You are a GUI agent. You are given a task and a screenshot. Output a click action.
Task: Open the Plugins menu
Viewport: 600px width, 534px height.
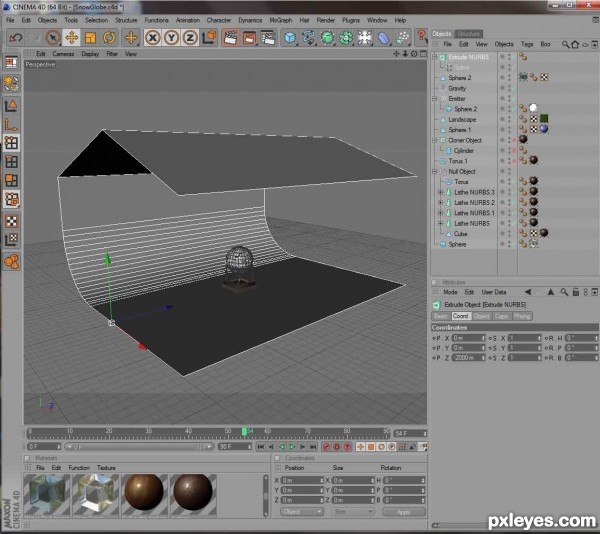351,20
